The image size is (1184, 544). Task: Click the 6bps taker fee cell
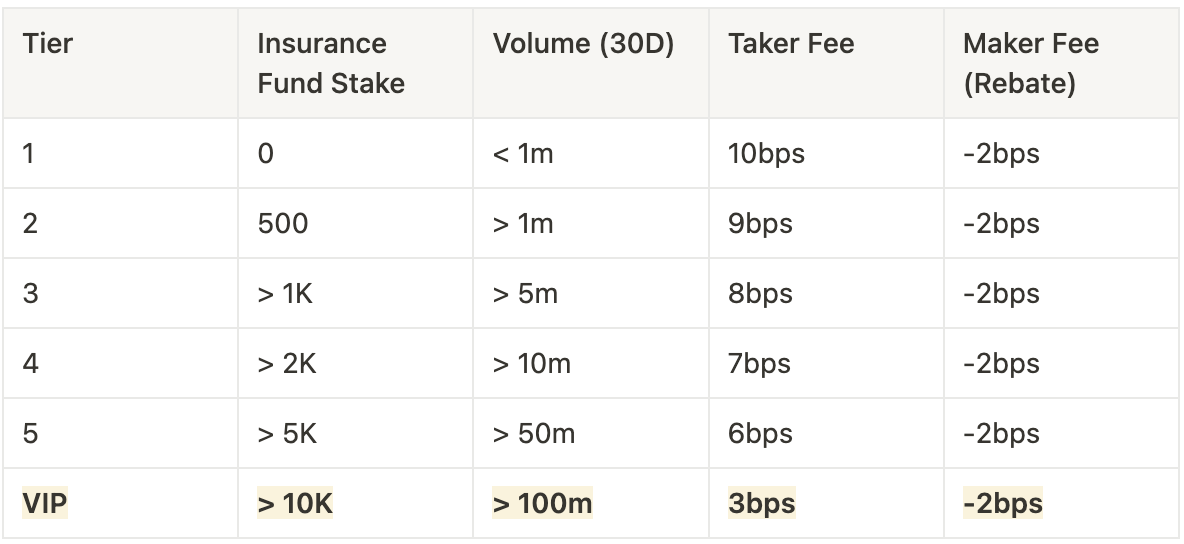coord(760,434)
